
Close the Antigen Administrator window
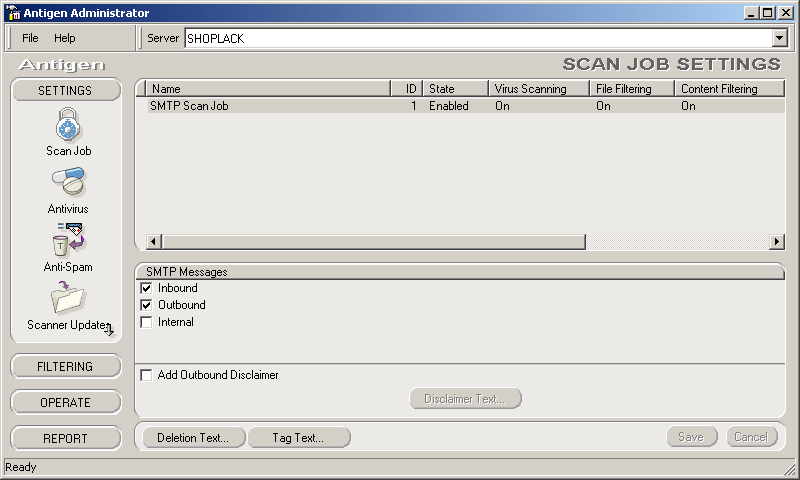(785, 13)
